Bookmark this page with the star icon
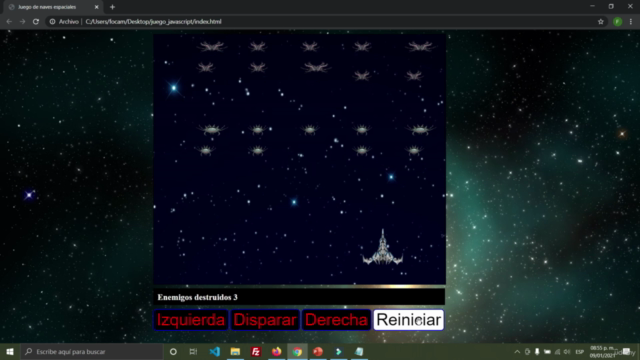The width and height of the screenshot is (640, 360). point(600,22)
